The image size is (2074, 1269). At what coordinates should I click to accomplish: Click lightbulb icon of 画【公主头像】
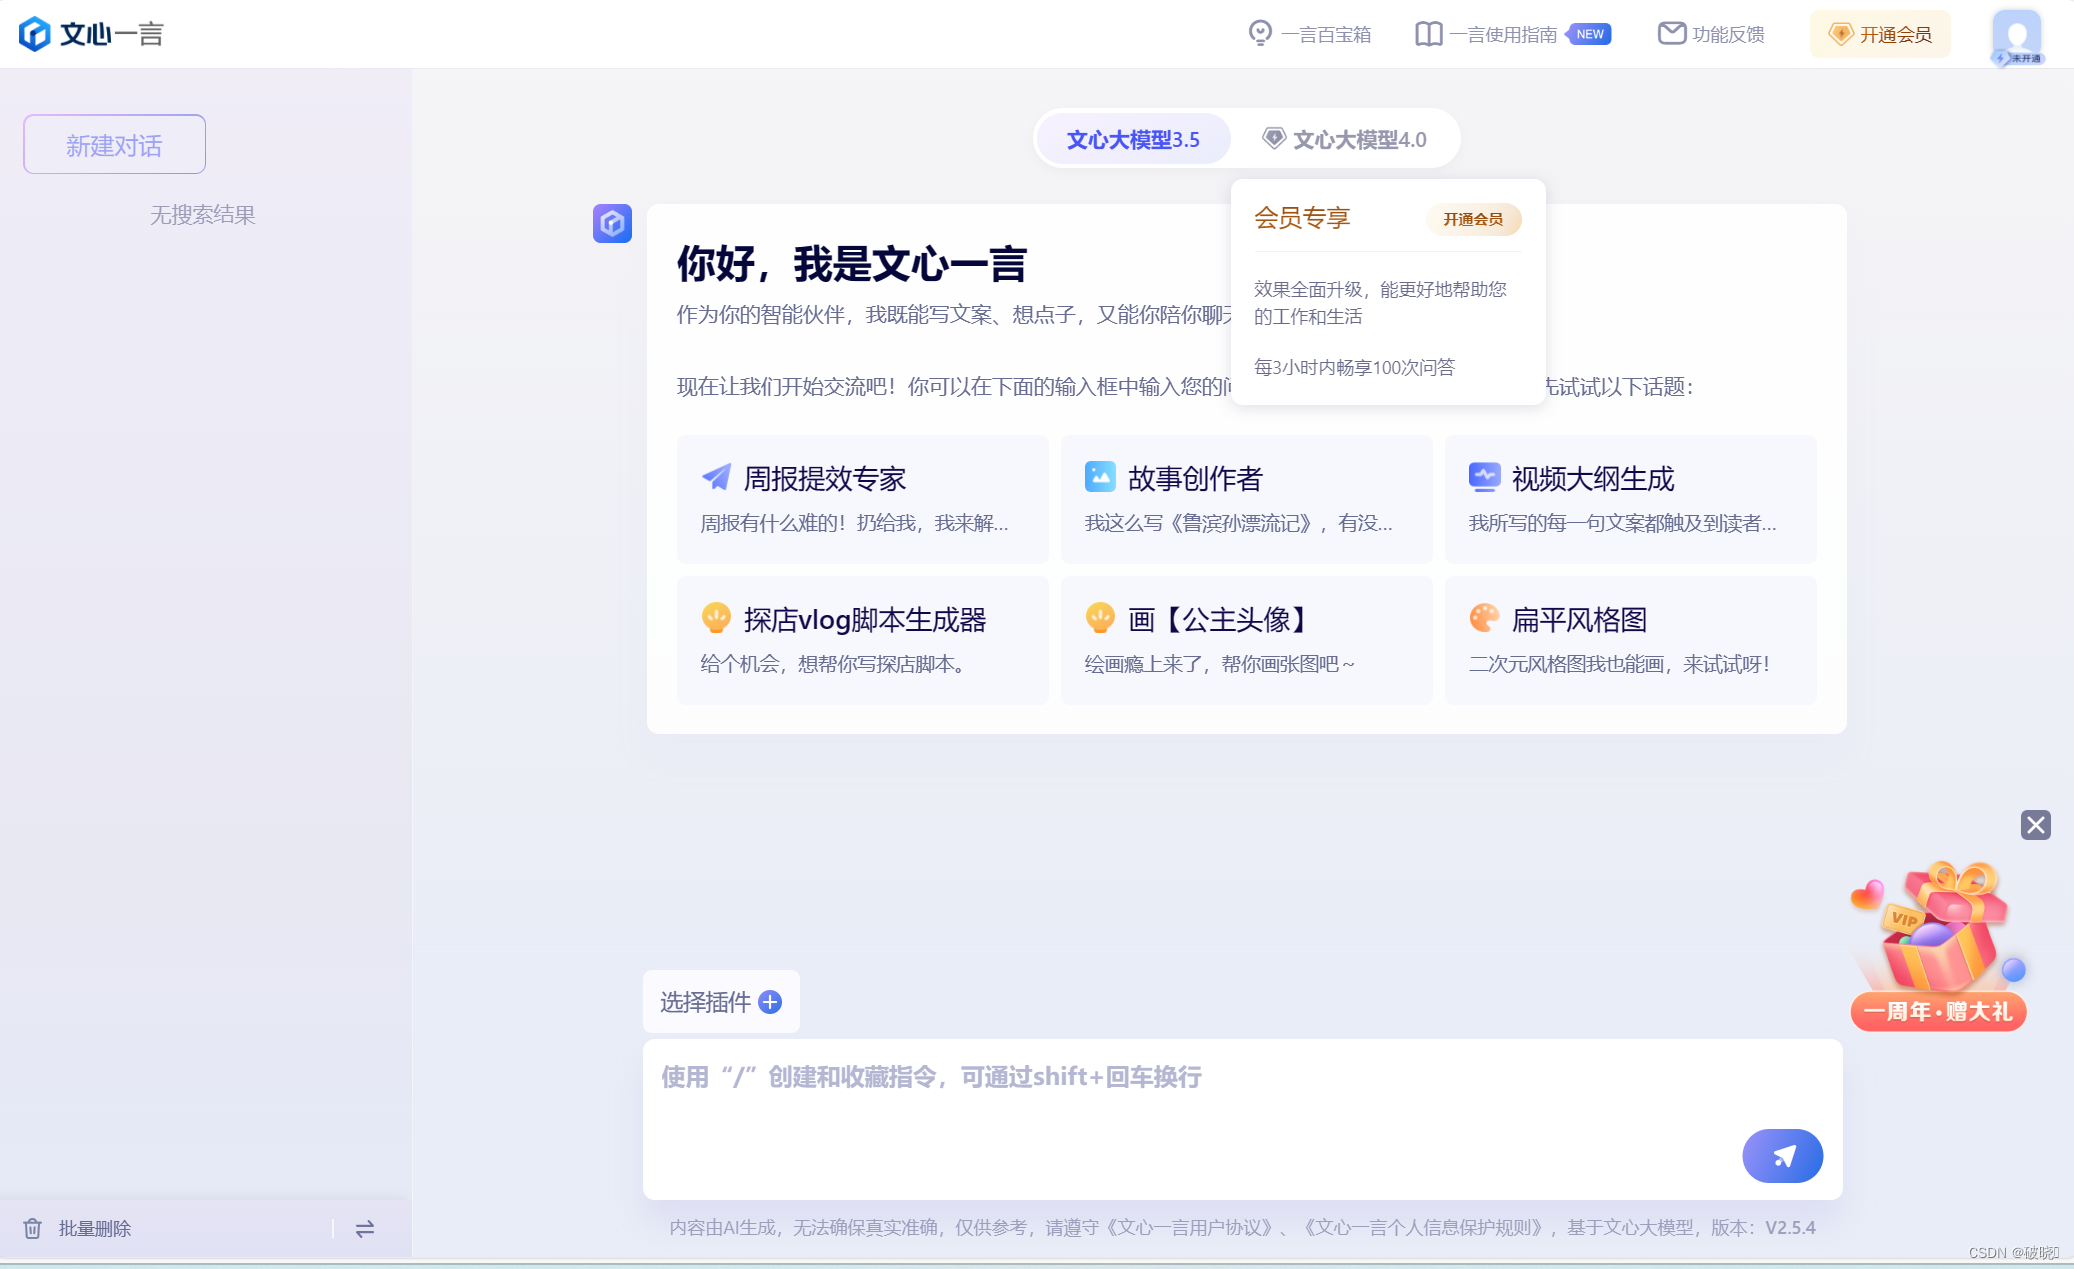1100,618
